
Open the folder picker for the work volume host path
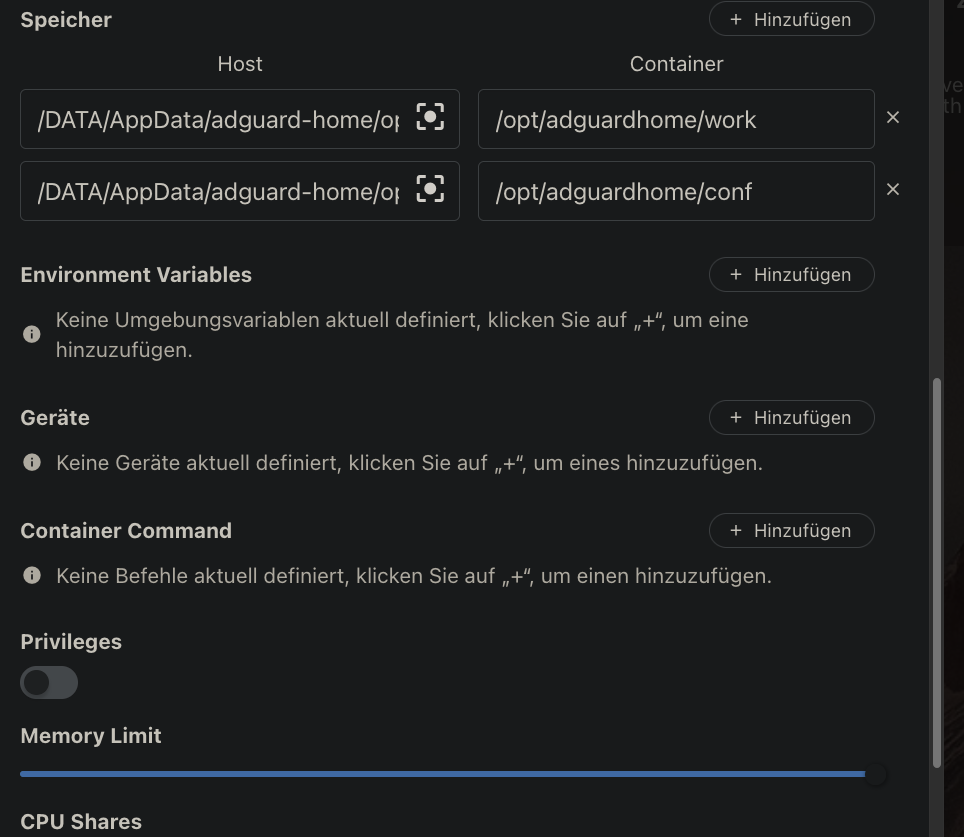(430, 117)
